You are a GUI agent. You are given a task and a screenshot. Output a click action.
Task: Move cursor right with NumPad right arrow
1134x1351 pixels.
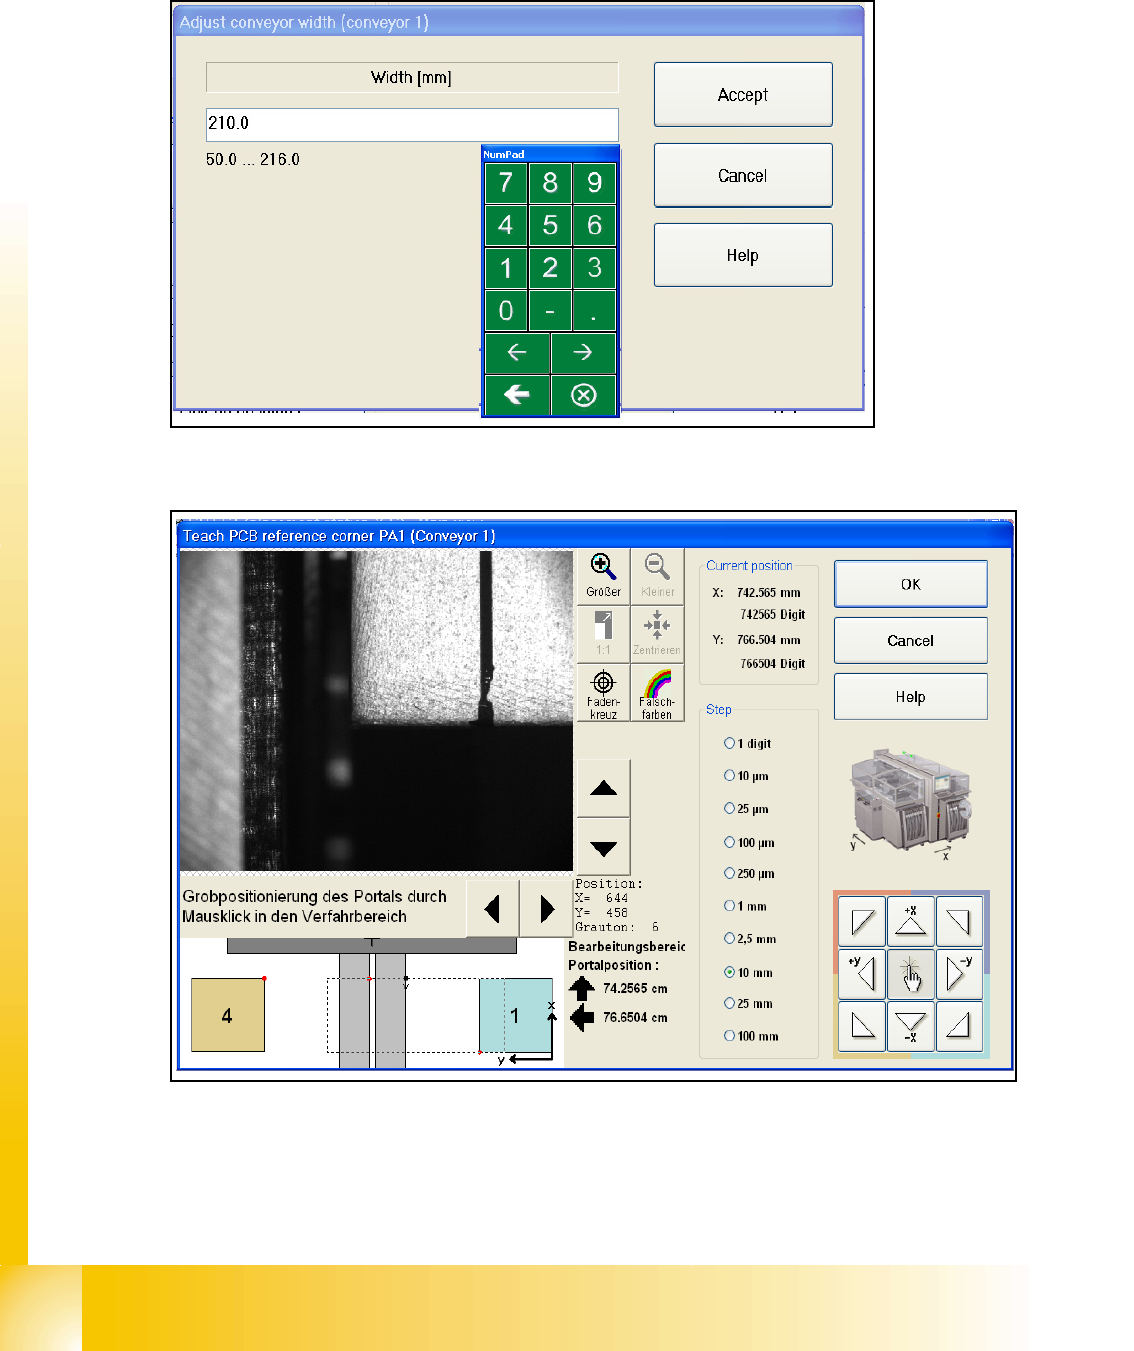(x=583, y=353)
